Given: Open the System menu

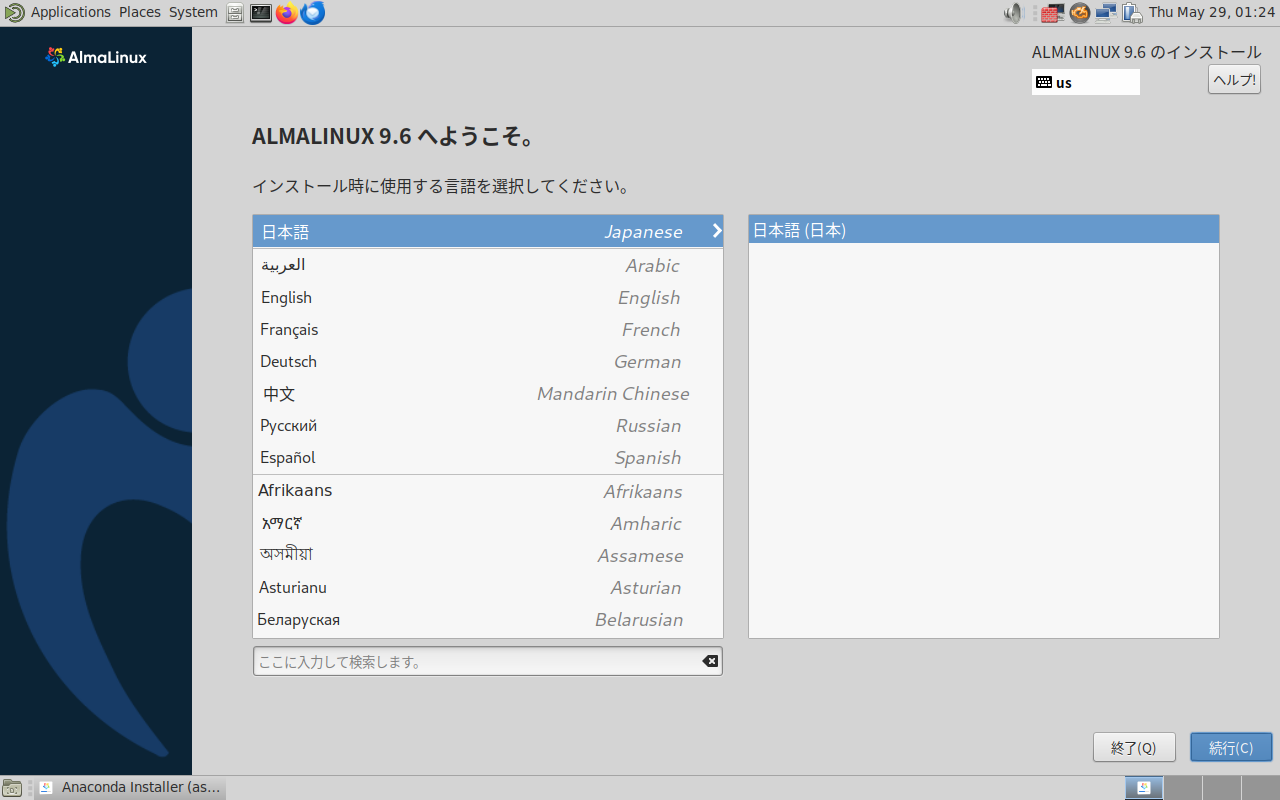Looking at the screenshot, I should (x=193, y=12).
